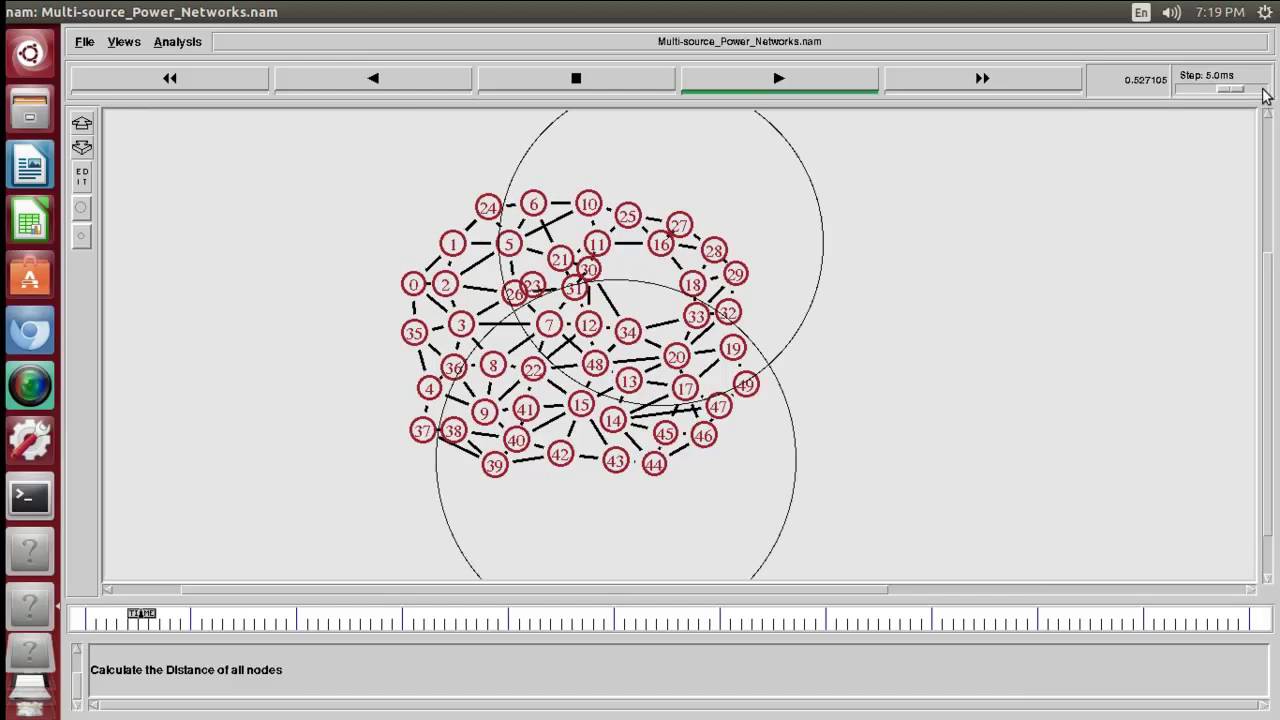Click the play backward button

click(x=373, y=79)
